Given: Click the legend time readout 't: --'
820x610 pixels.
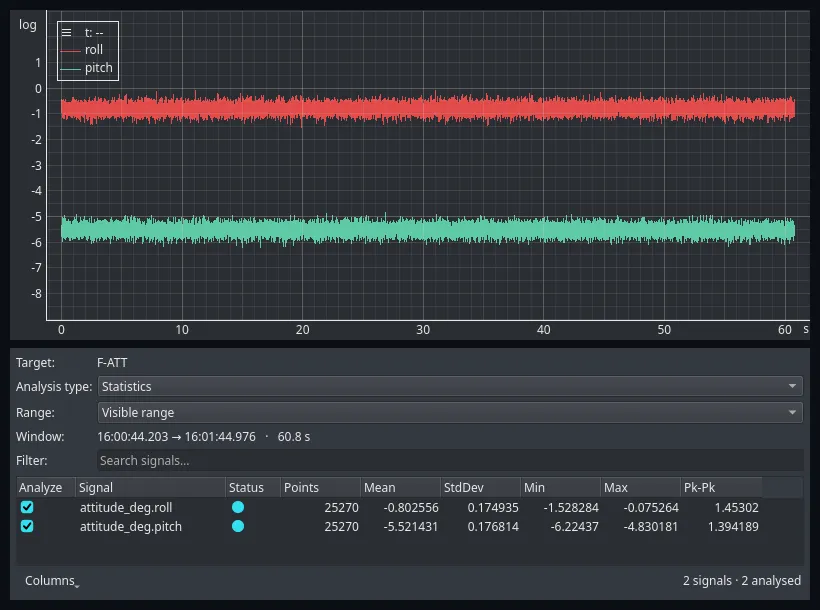Looking at the screenshot, I should click(94, 32).
